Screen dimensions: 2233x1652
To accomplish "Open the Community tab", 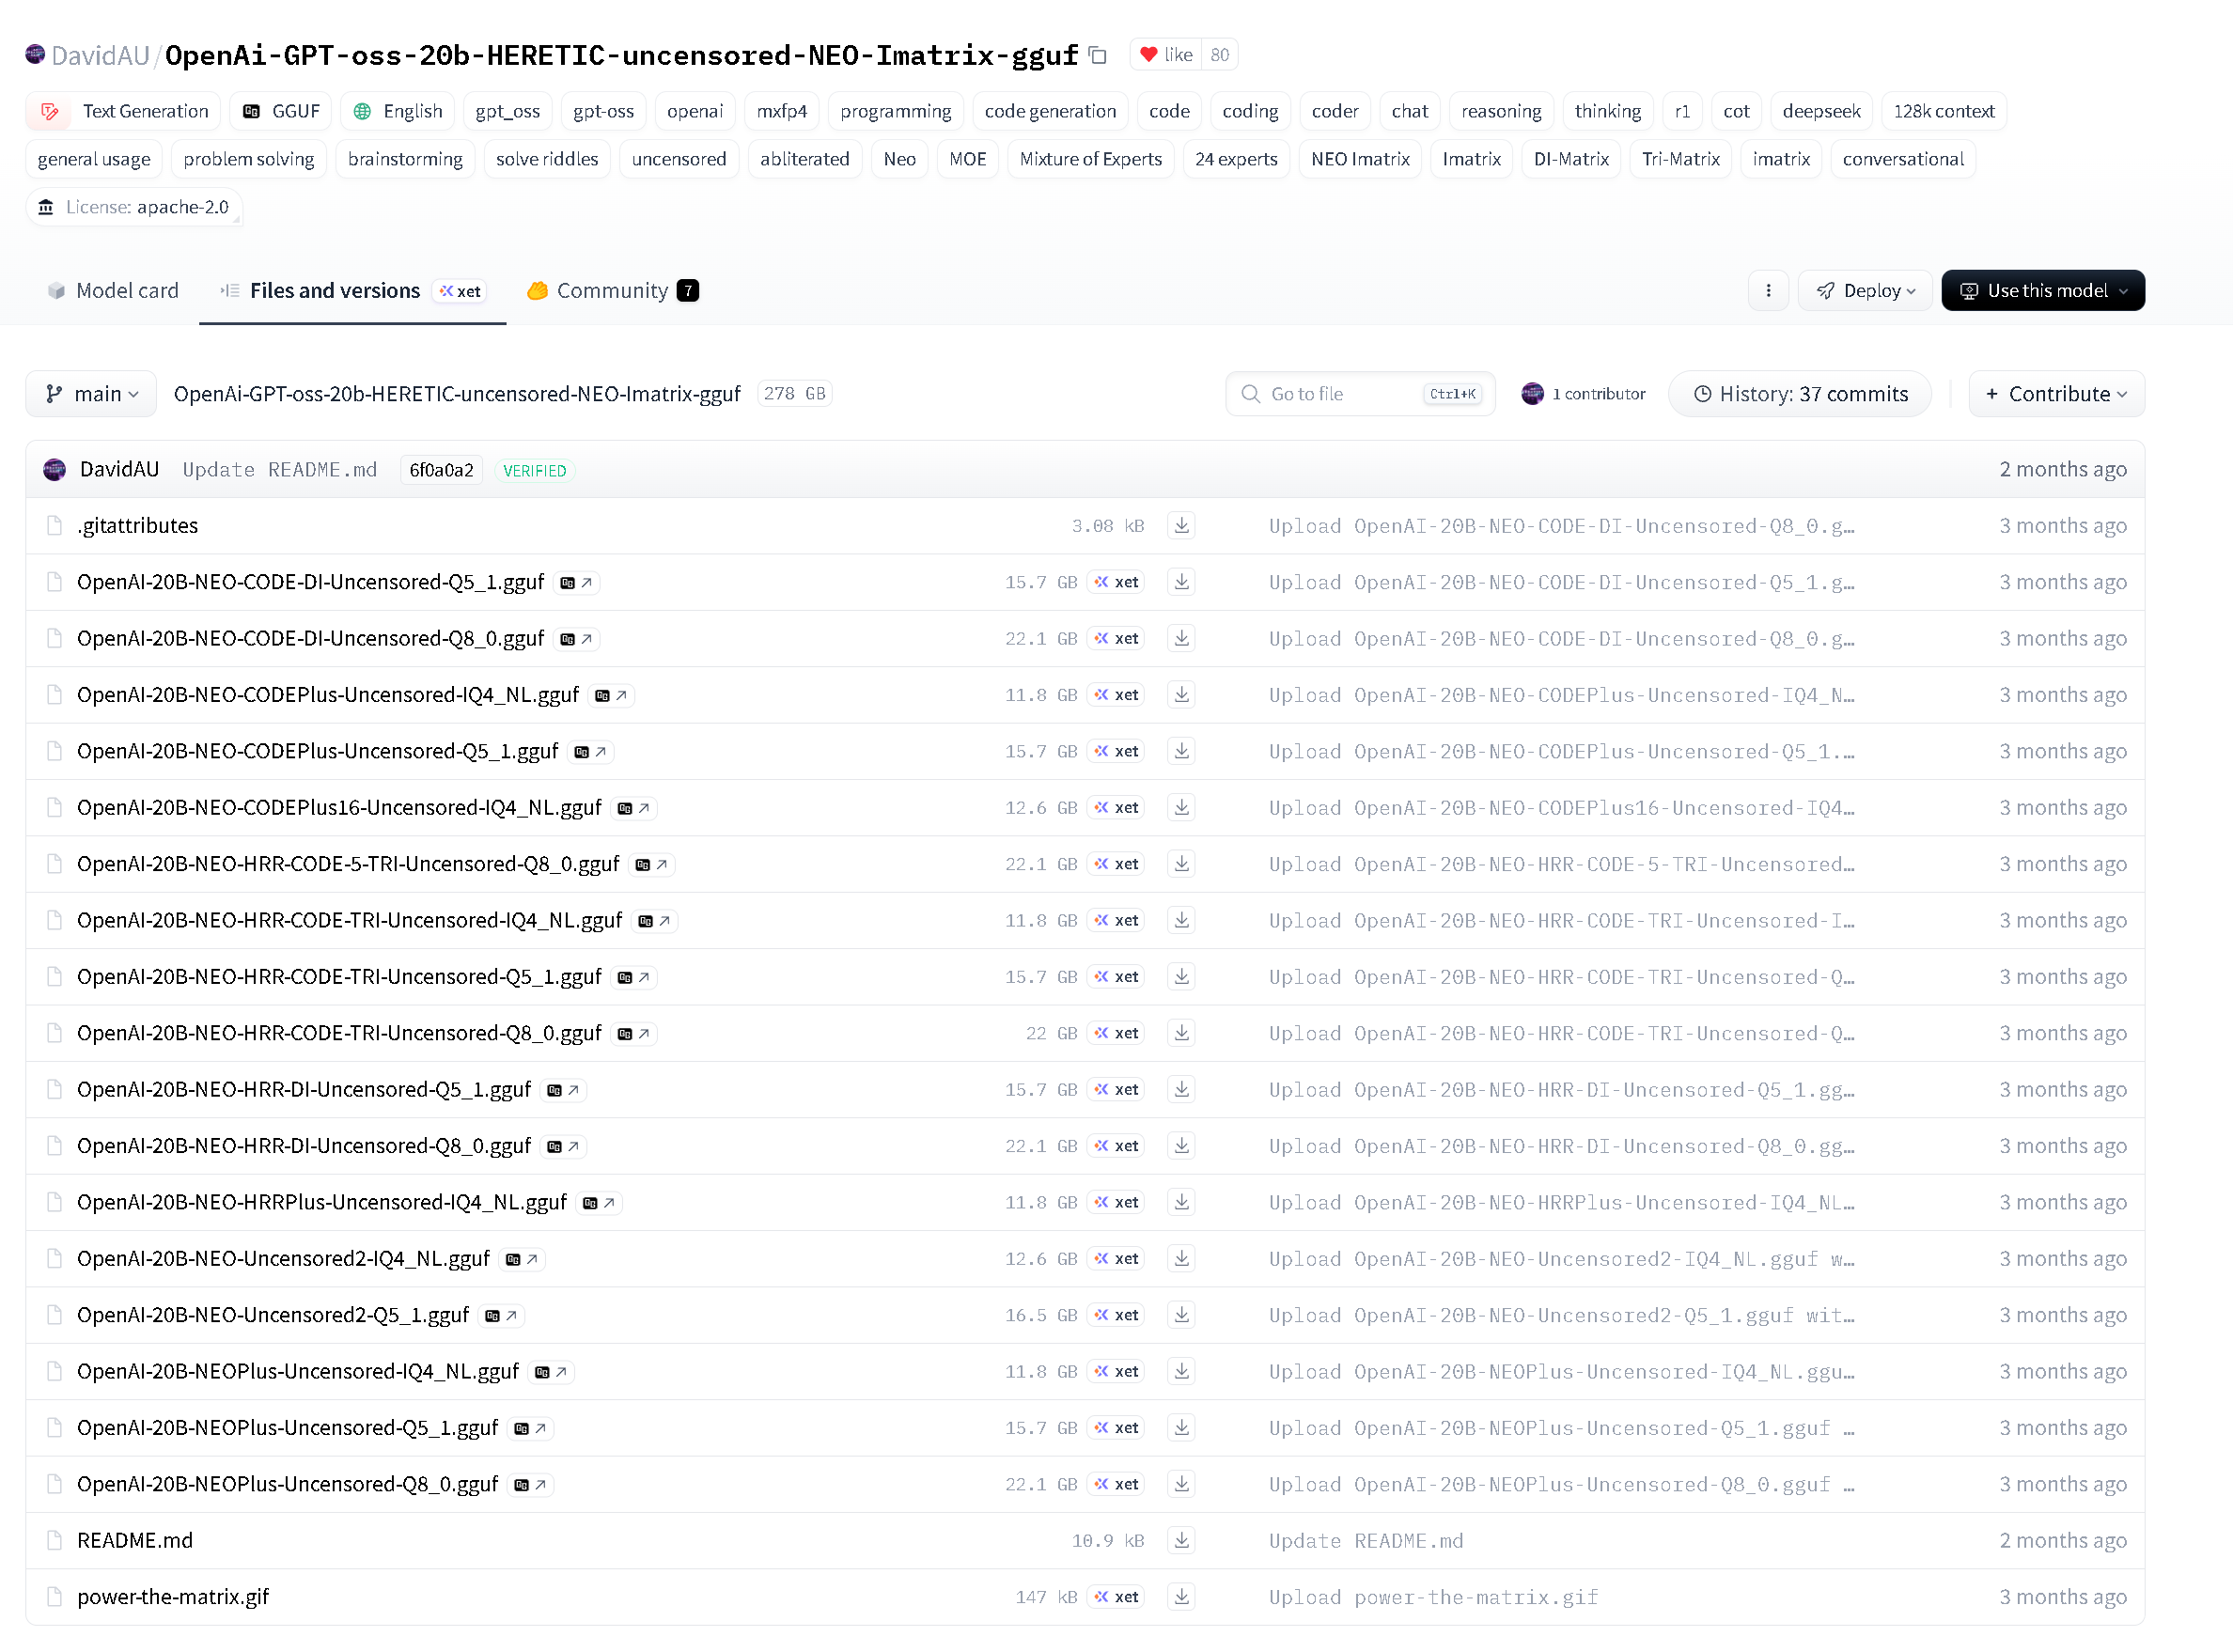I will 611,291.
